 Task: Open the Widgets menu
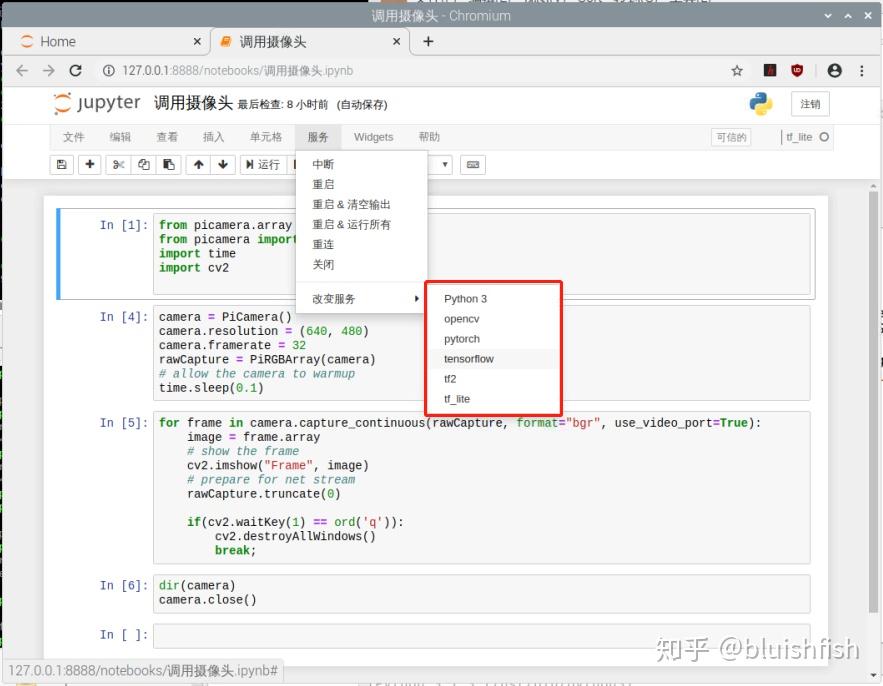[x=373, y=137]
